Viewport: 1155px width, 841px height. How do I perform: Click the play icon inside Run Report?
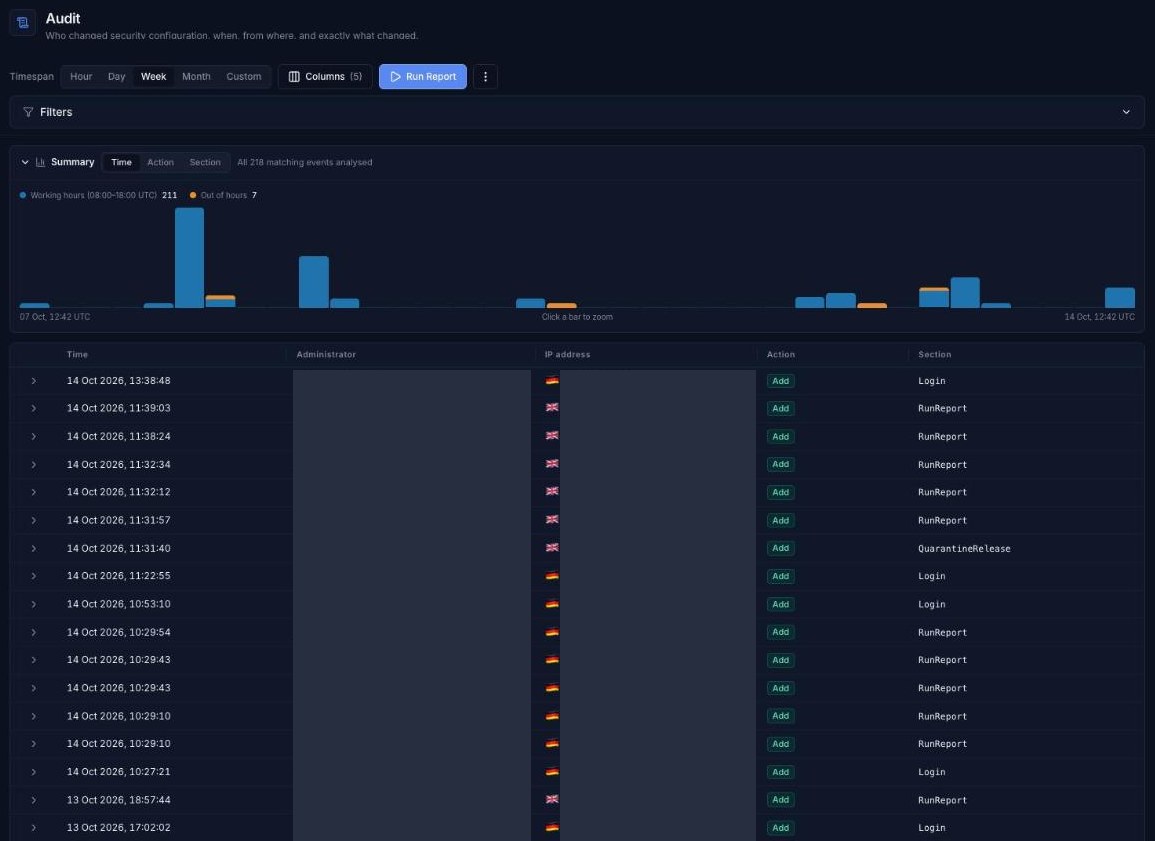(396, 77)
